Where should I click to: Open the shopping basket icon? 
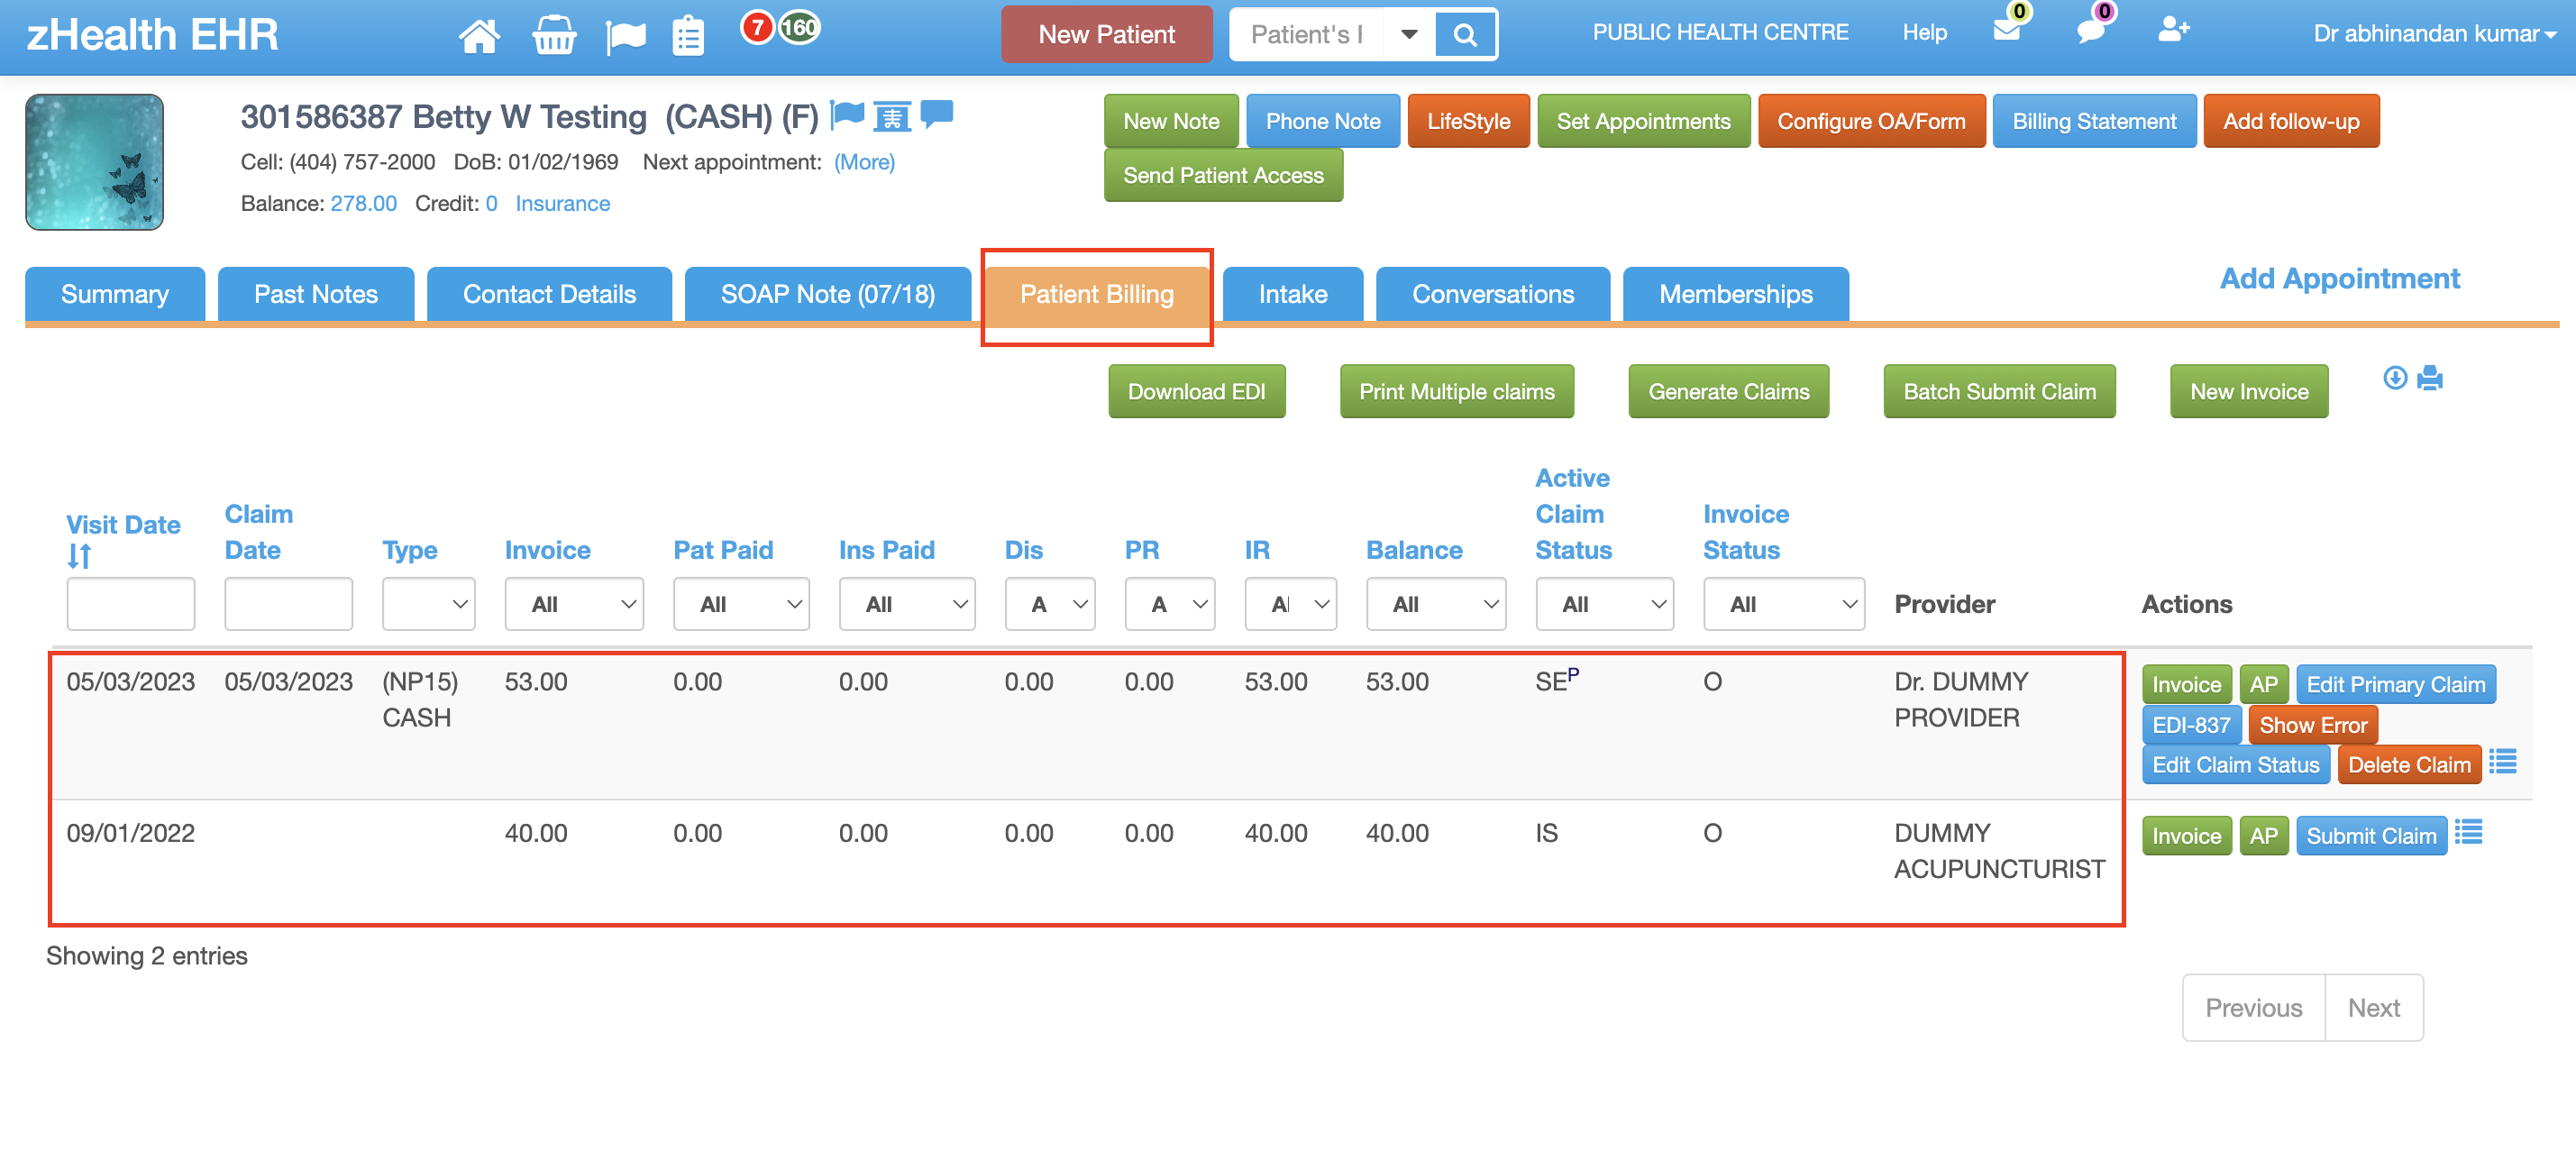tap(553, 35)
